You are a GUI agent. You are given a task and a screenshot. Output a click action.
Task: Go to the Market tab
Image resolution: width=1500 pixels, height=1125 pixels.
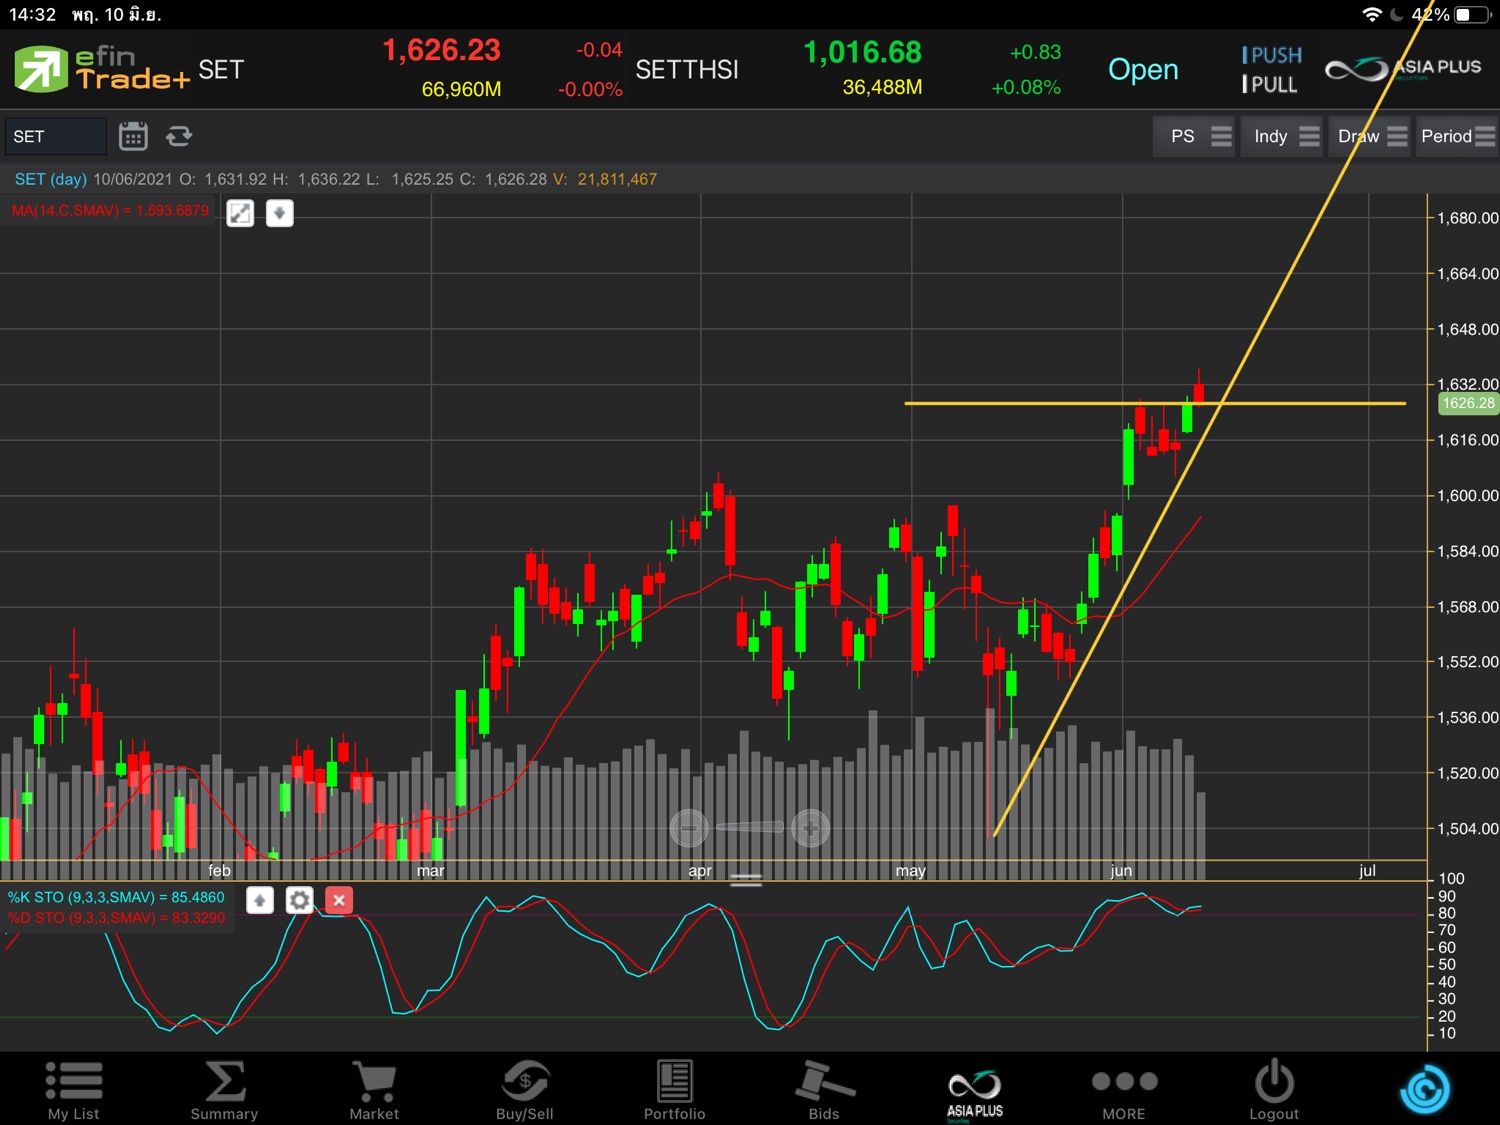374,1090
